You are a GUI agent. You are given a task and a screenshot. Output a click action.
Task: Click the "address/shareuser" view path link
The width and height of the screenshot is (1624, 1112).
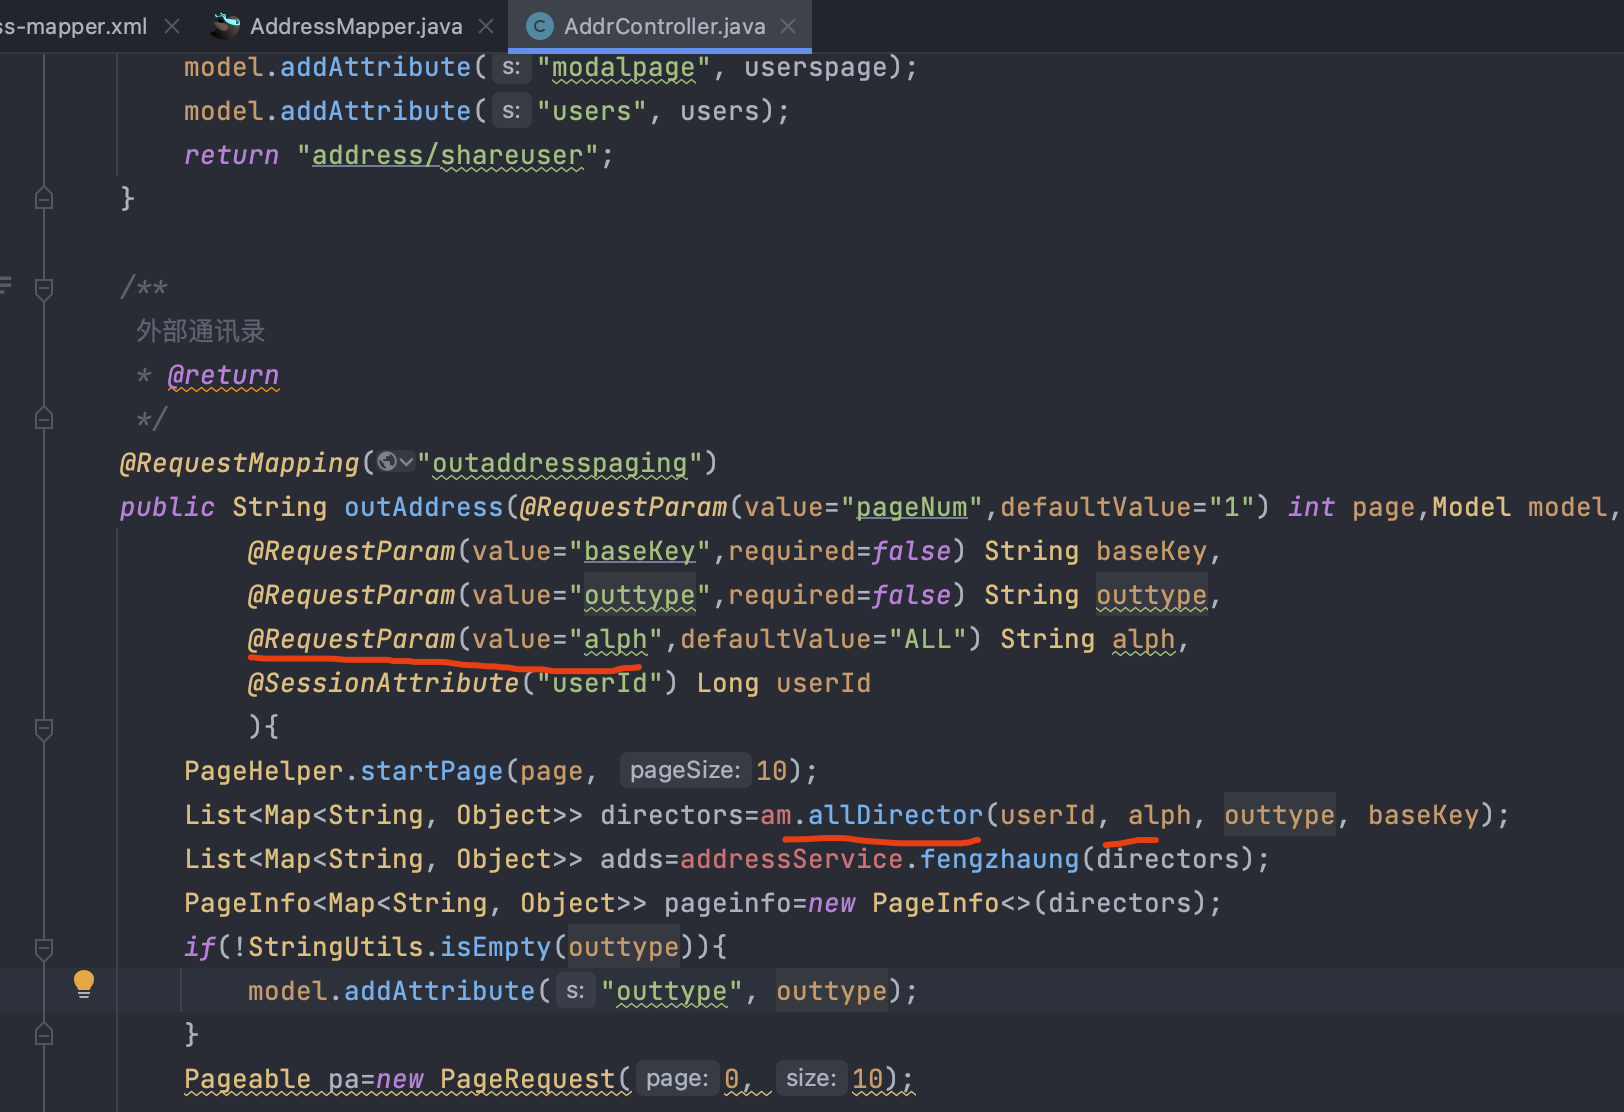click(447, 155)
